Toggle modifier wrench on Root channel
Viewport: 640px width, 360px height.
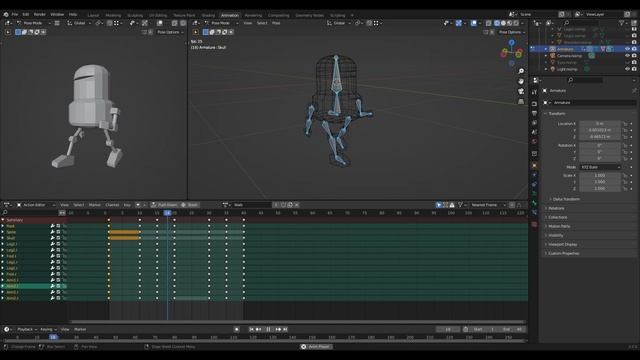[x=52, y=226]
